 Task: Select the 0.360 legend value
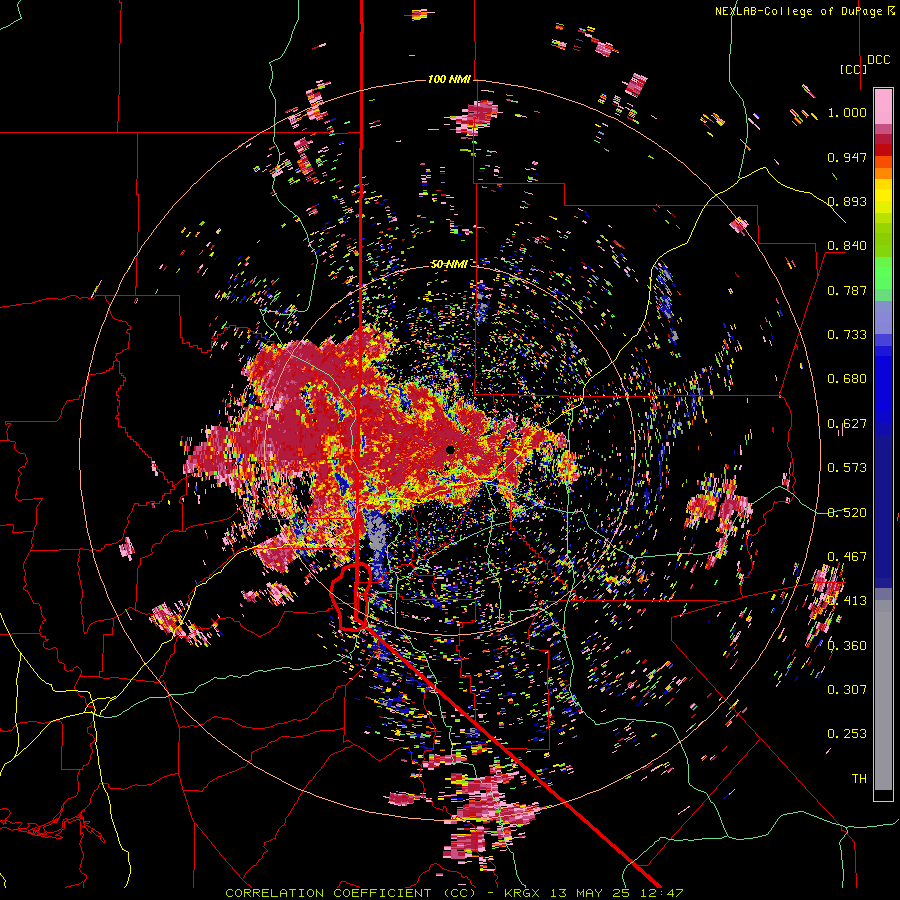point(847,646)
